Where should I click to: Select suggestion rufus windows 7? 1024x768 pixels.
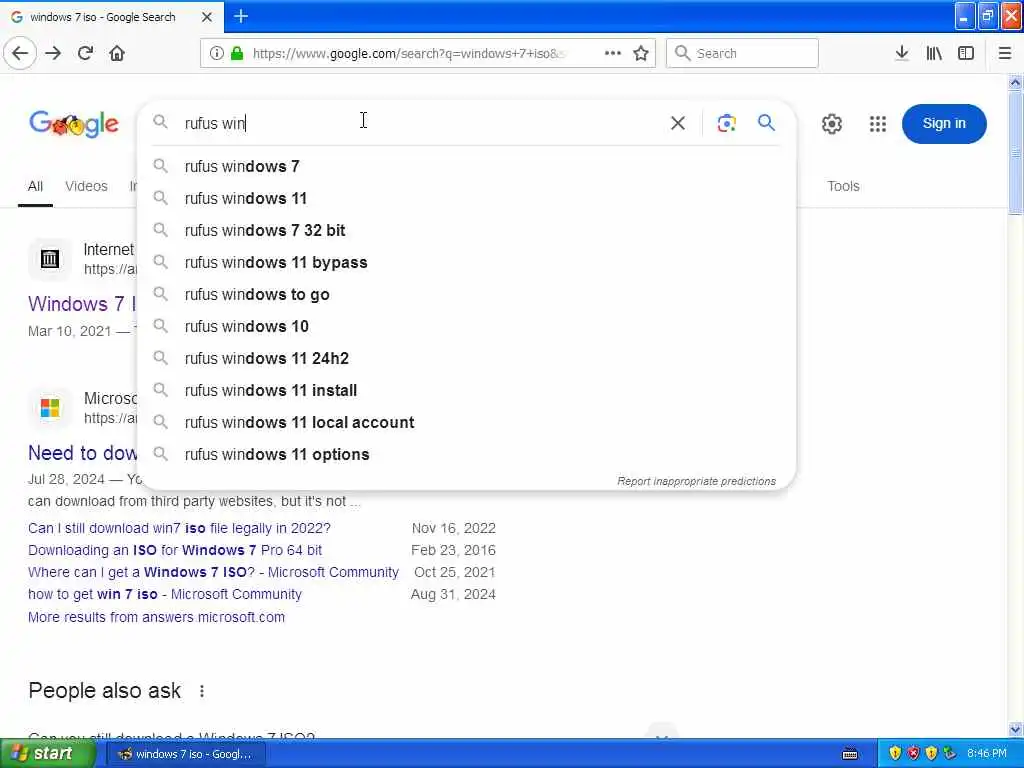point(466,167)
